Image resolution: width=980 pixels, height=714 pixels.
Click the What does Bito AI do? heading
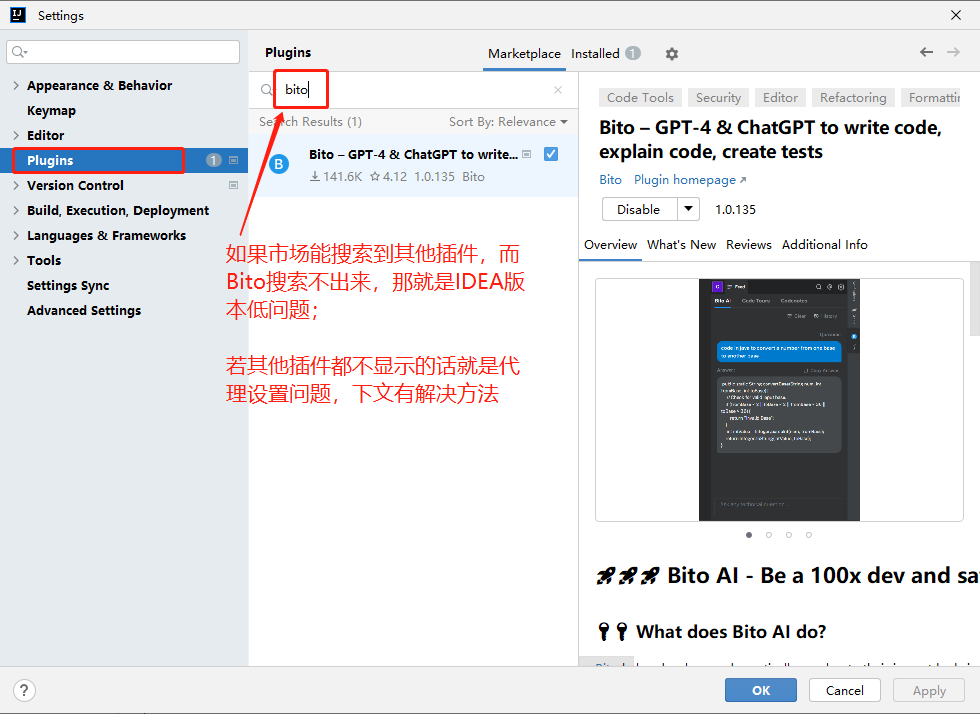pyautogui.click(x=731, y=631)
